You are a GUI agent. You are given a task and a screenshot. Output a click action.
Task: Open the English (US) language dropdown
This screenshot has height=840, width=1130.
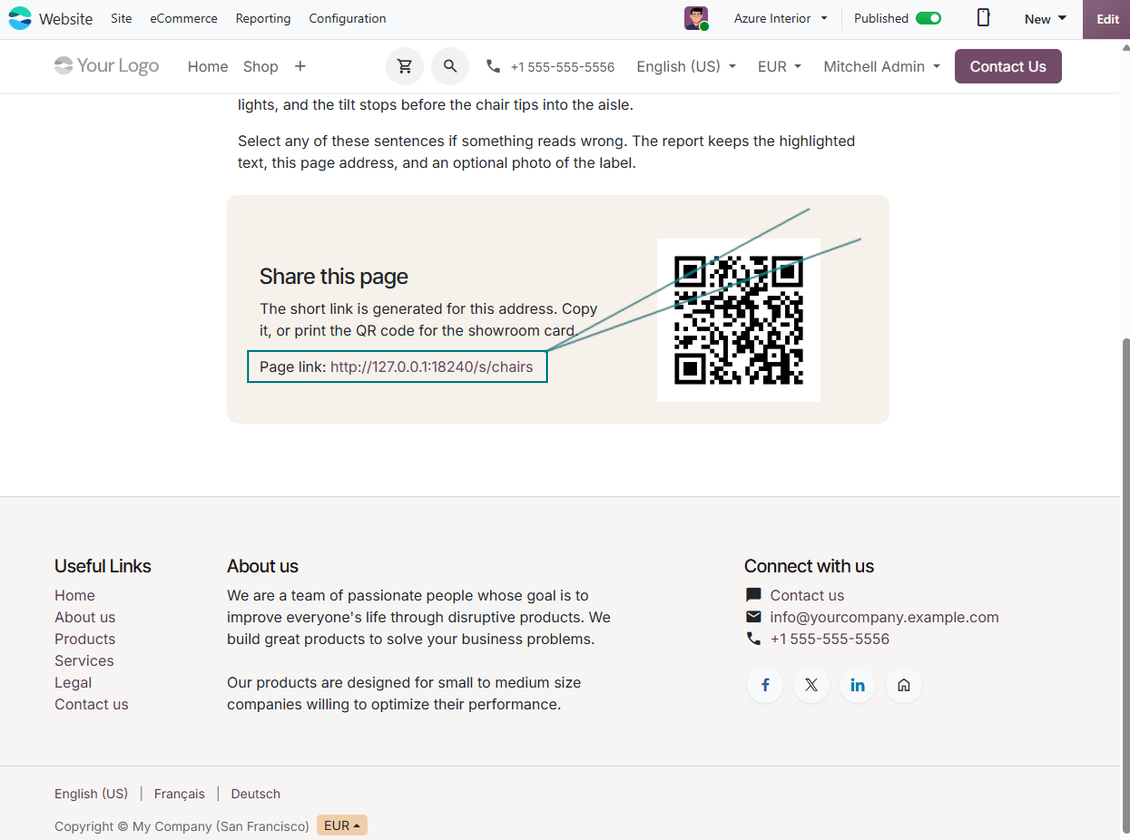coord(686,66)
